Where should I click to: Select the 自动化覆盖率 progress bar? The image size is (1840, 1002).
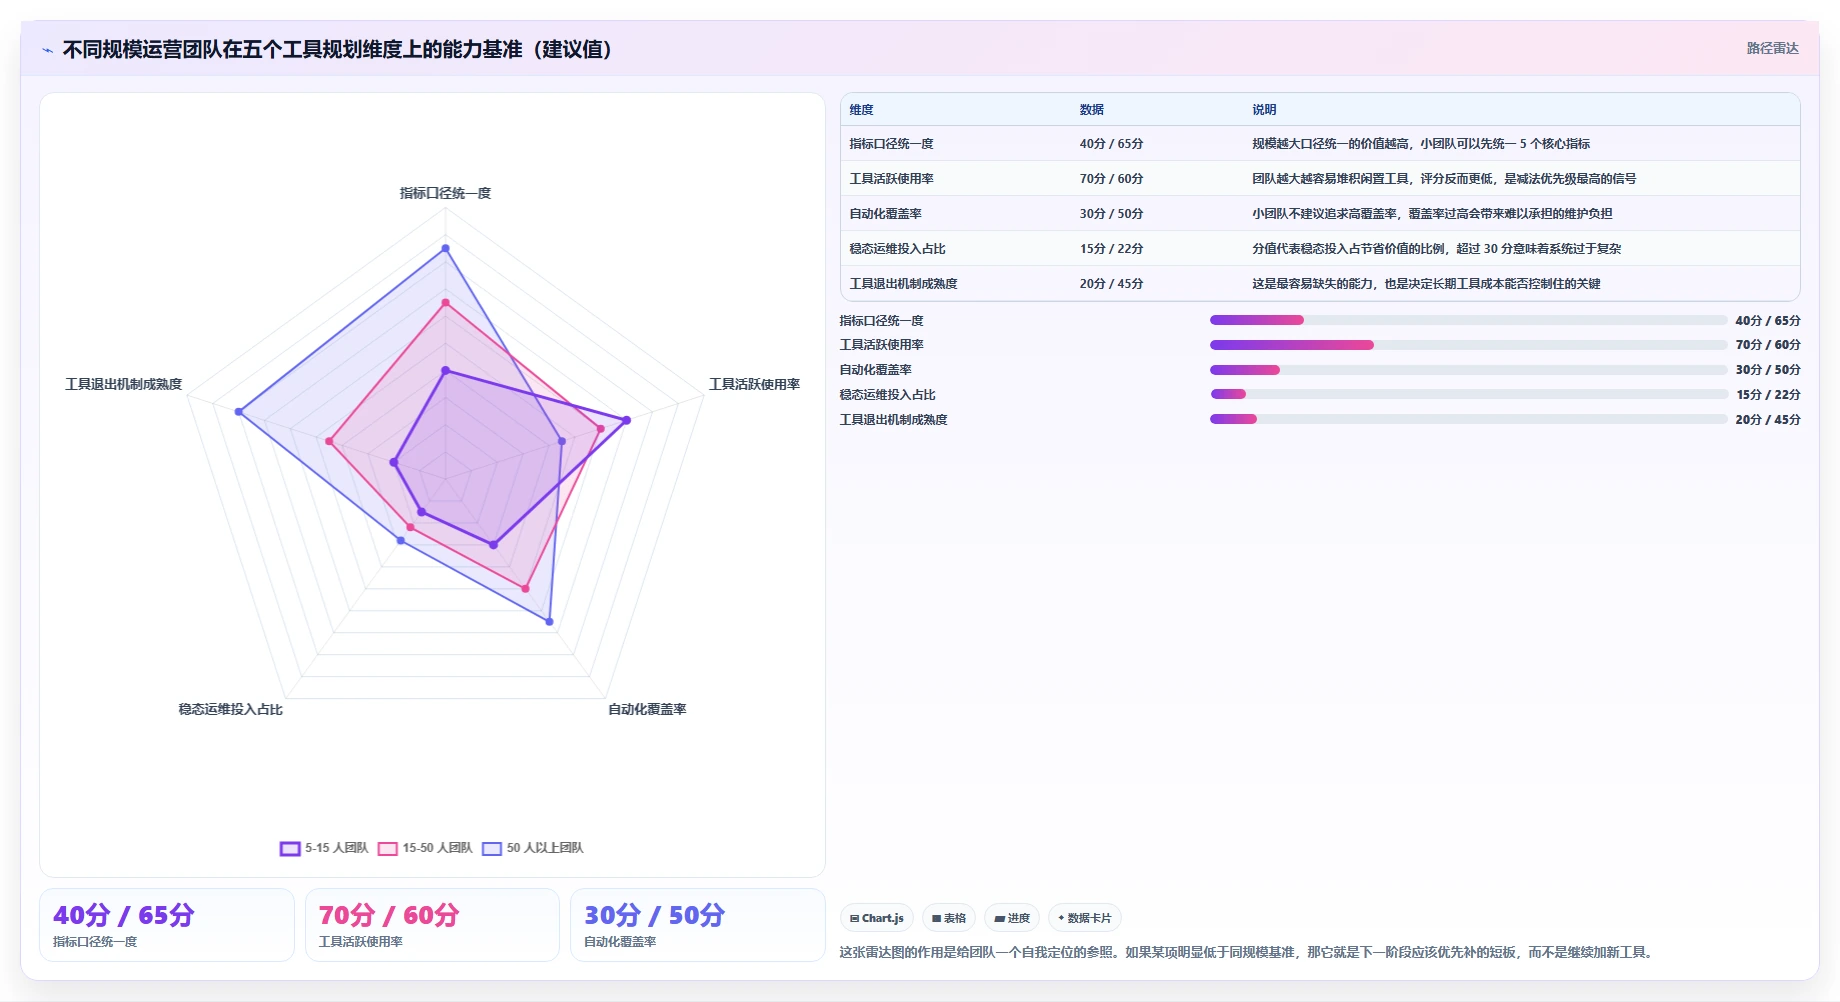click(x=1468, y=370)
